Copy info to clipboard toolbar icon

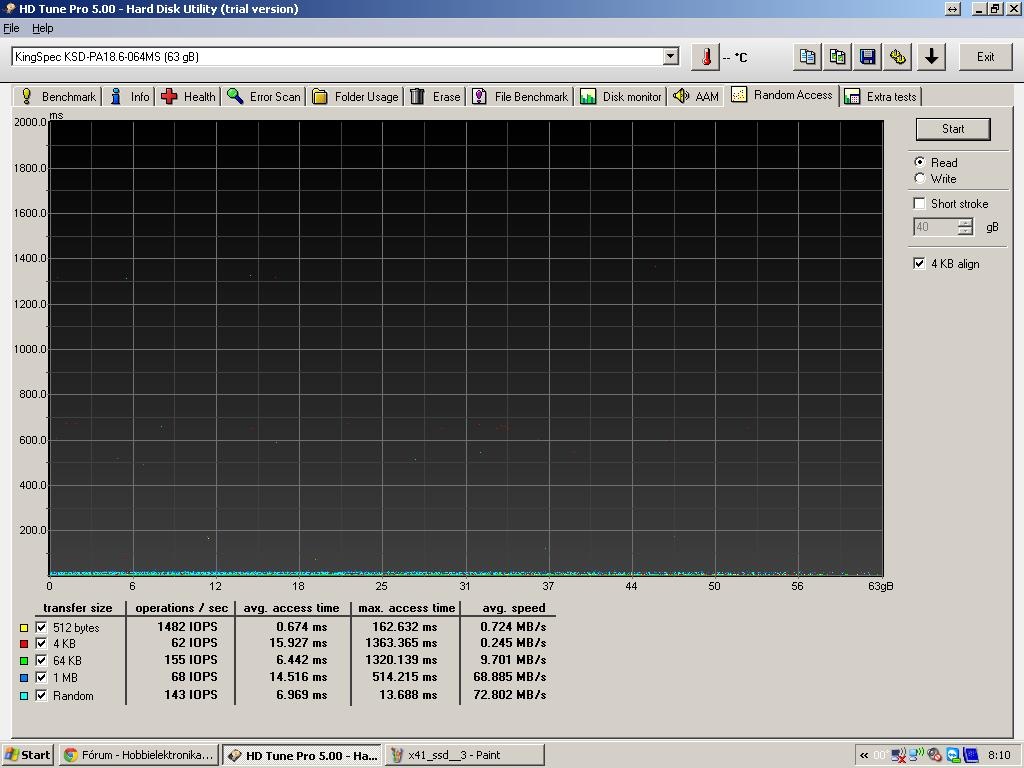pos(807,57)
